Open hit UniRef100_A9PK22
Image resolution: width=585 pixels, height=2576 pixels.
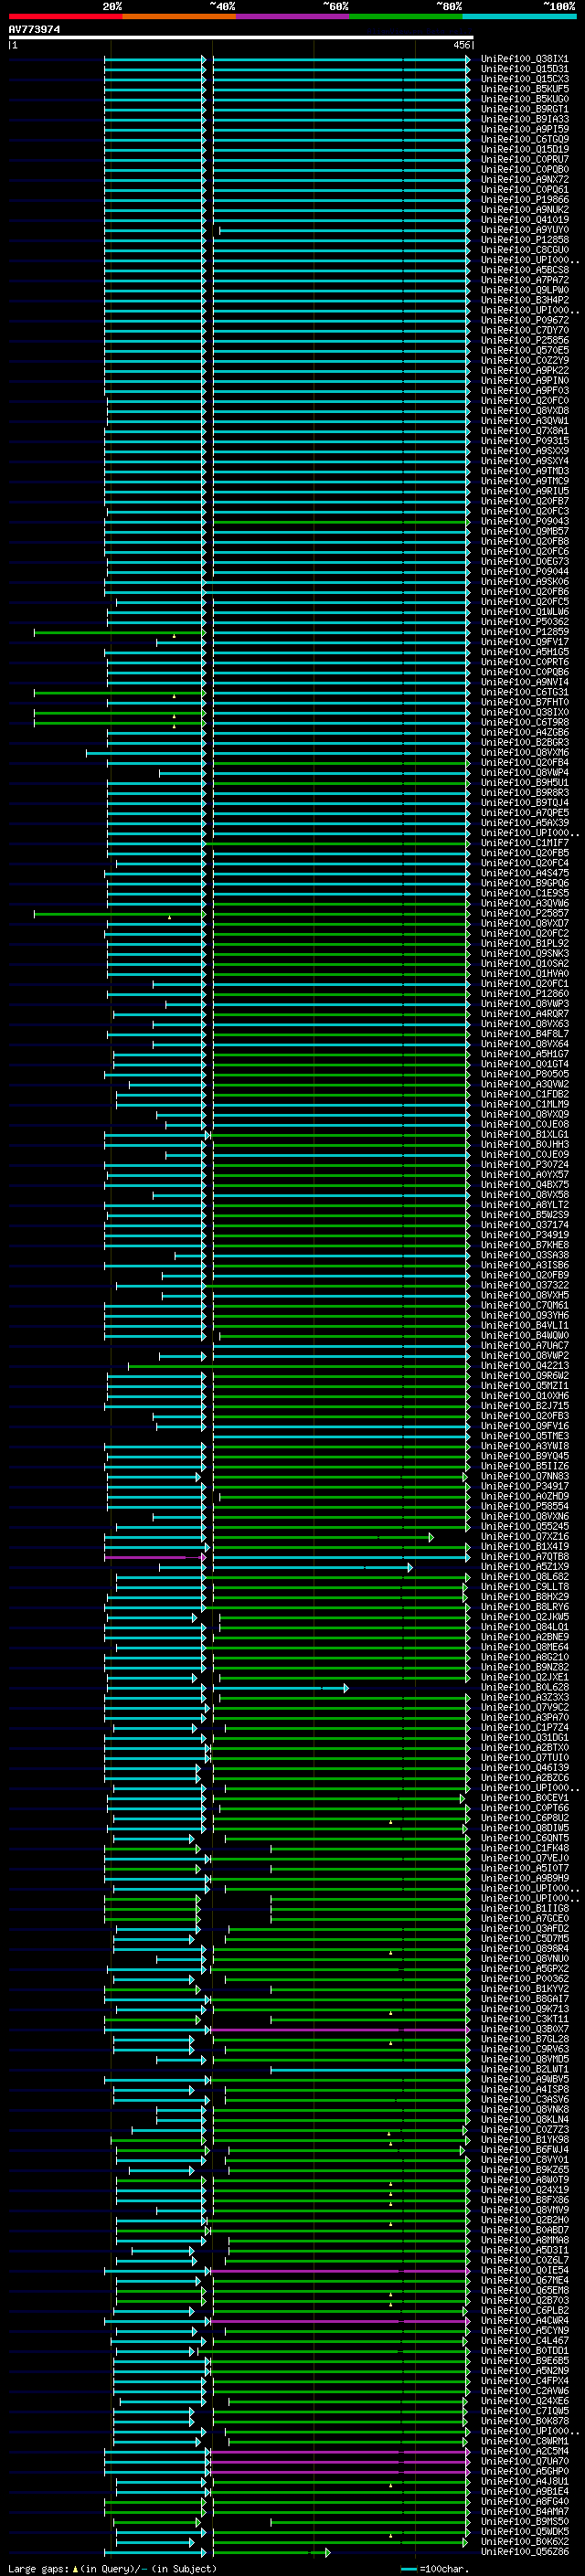524,370
